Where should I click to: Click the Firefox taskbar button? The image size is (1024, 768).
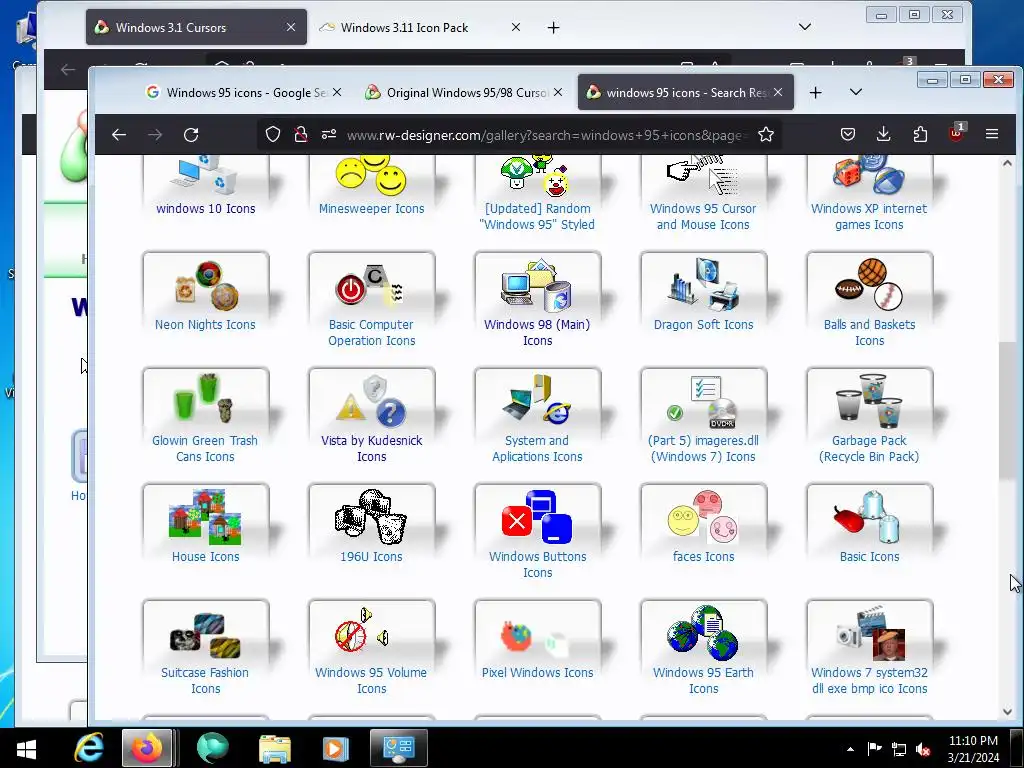(147, 748)
